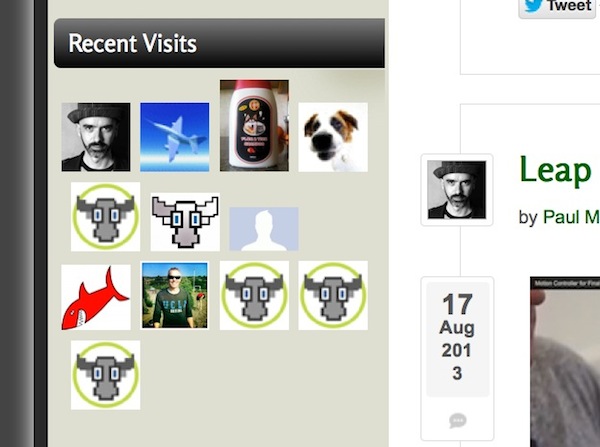Click the comment bubble icon below the date
The image size is (600, 447).
458,421
